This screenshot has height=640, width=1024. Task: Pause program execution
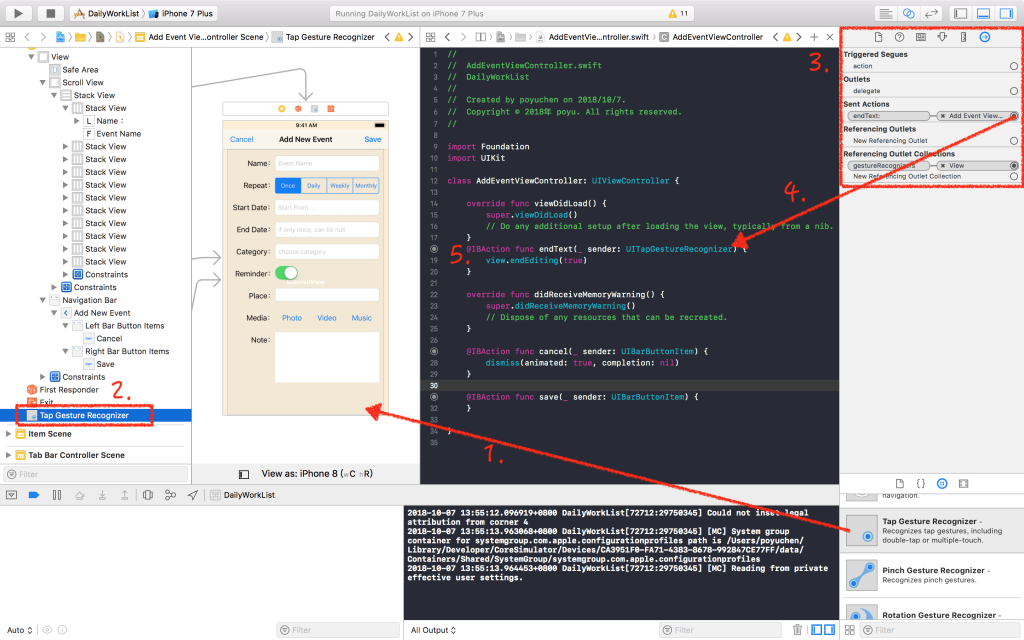click(57, 494)
